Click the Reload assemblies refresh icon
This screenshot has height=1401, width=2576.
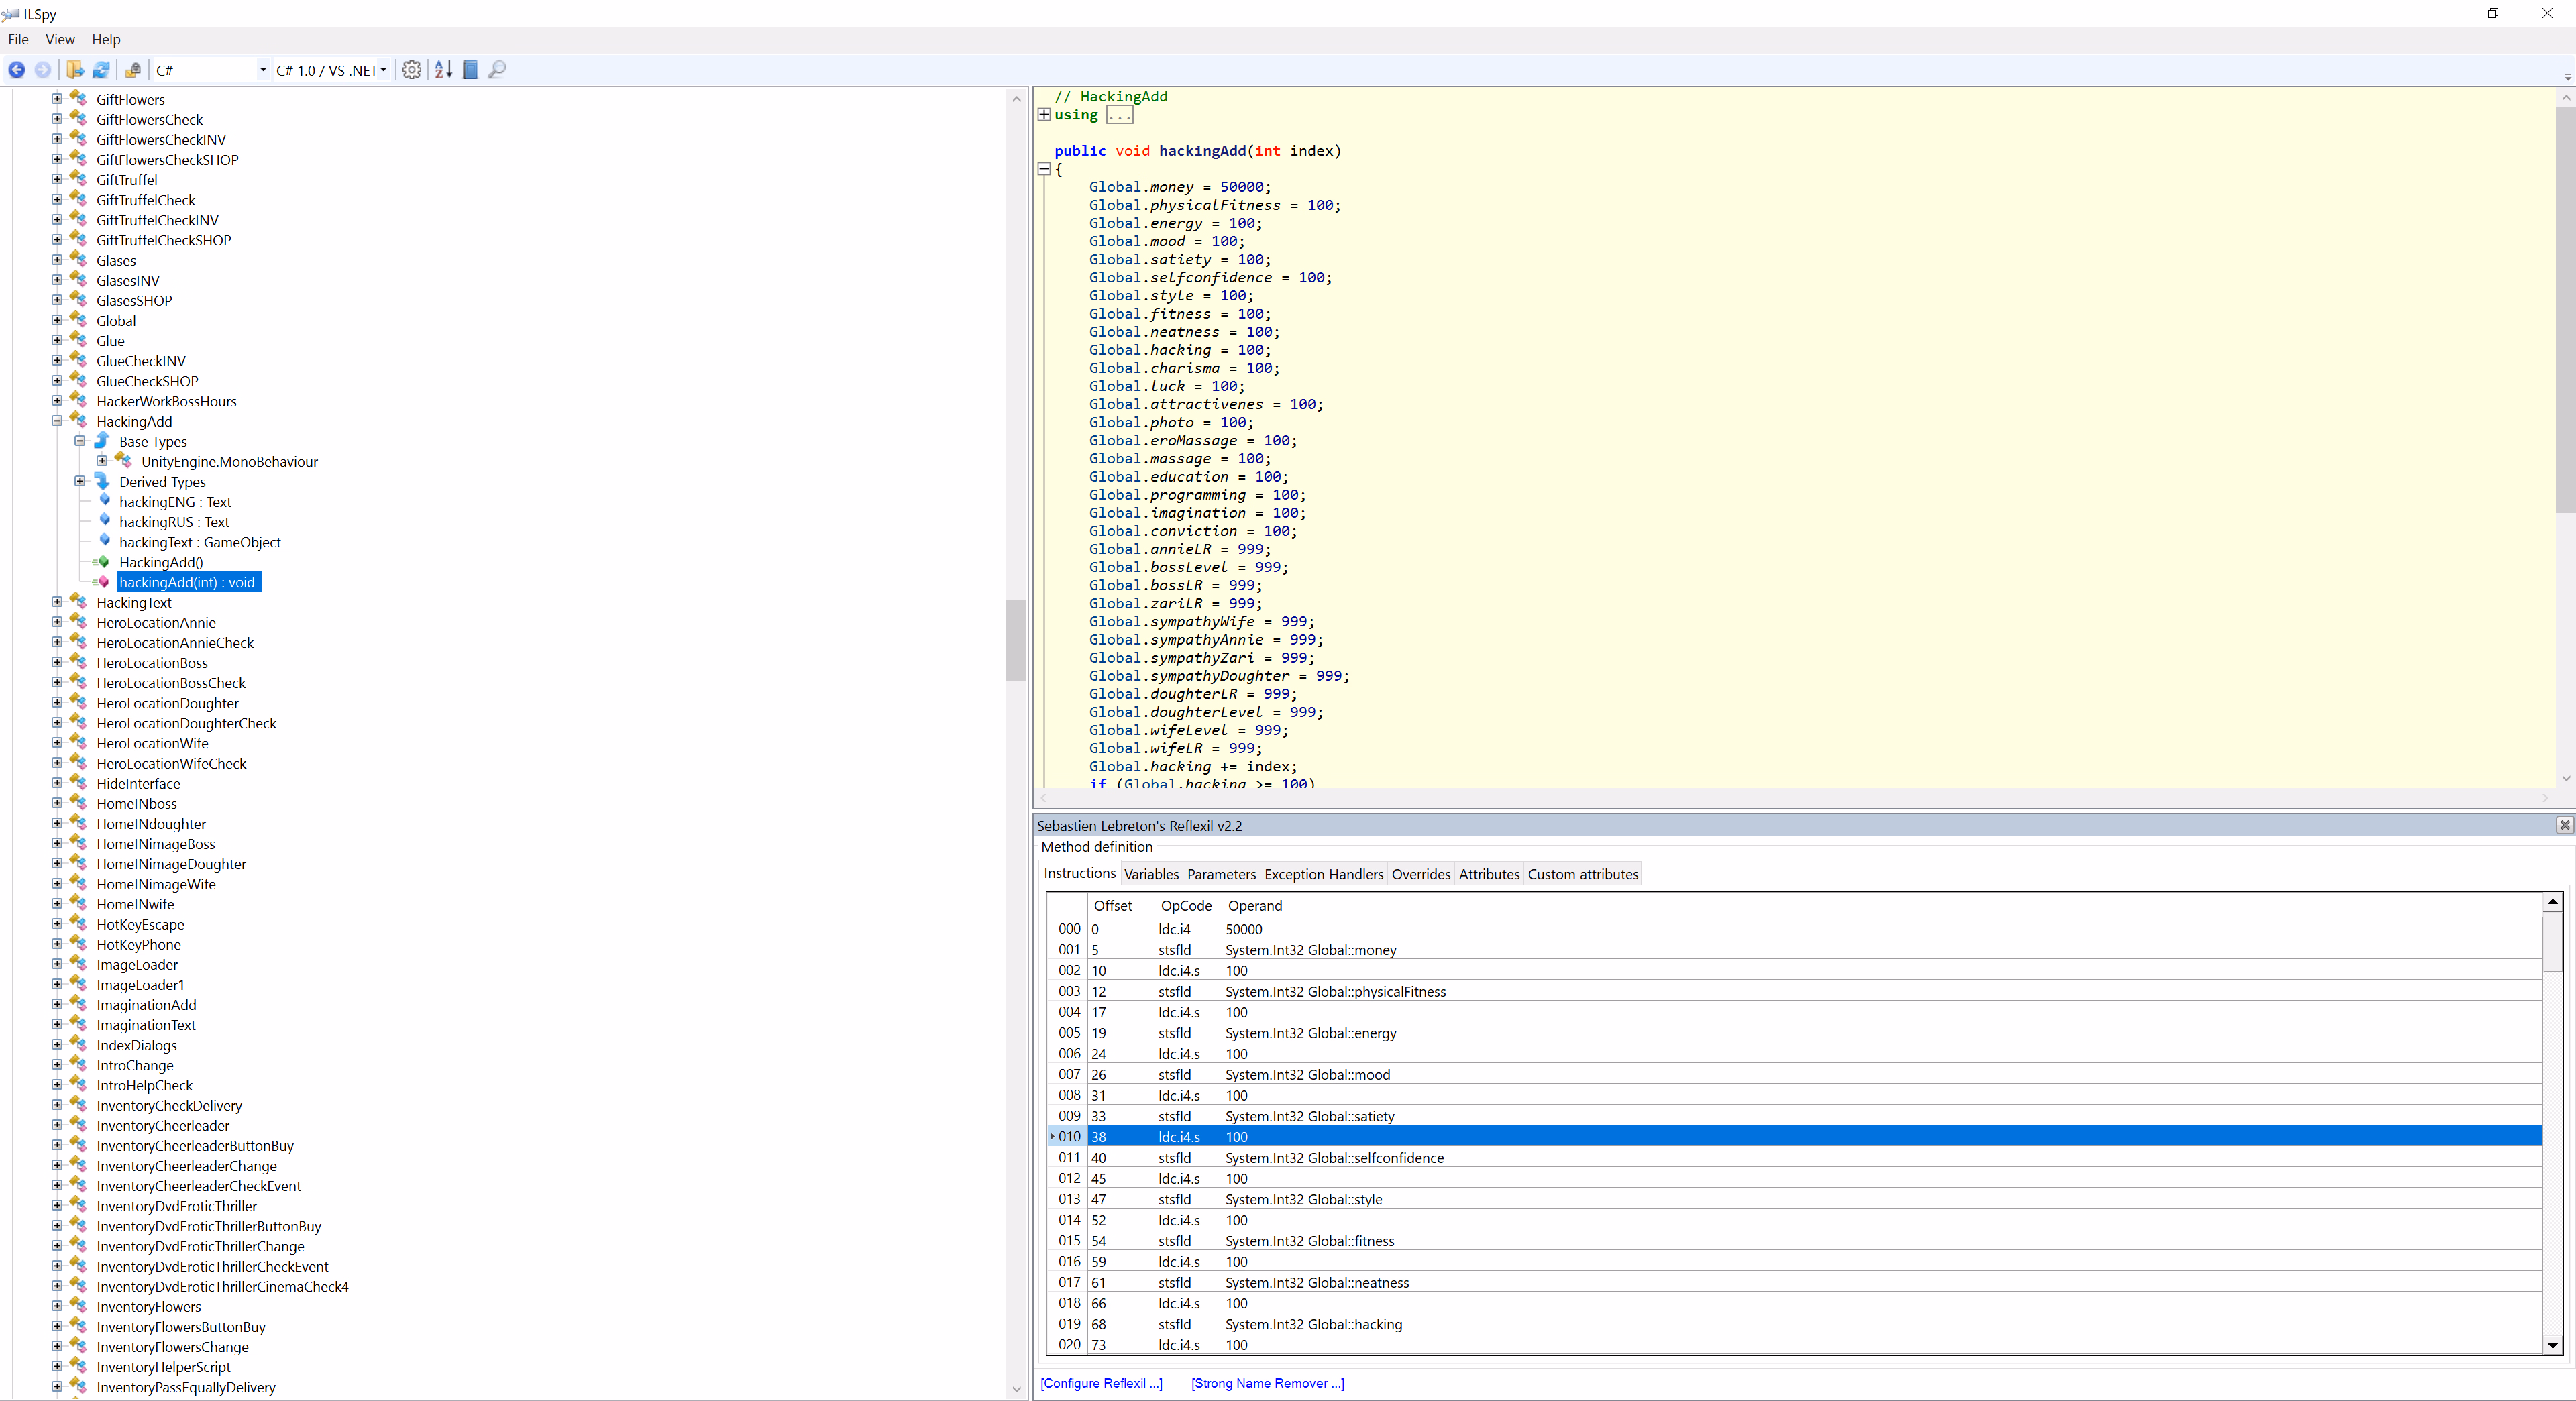coord(101,70)
